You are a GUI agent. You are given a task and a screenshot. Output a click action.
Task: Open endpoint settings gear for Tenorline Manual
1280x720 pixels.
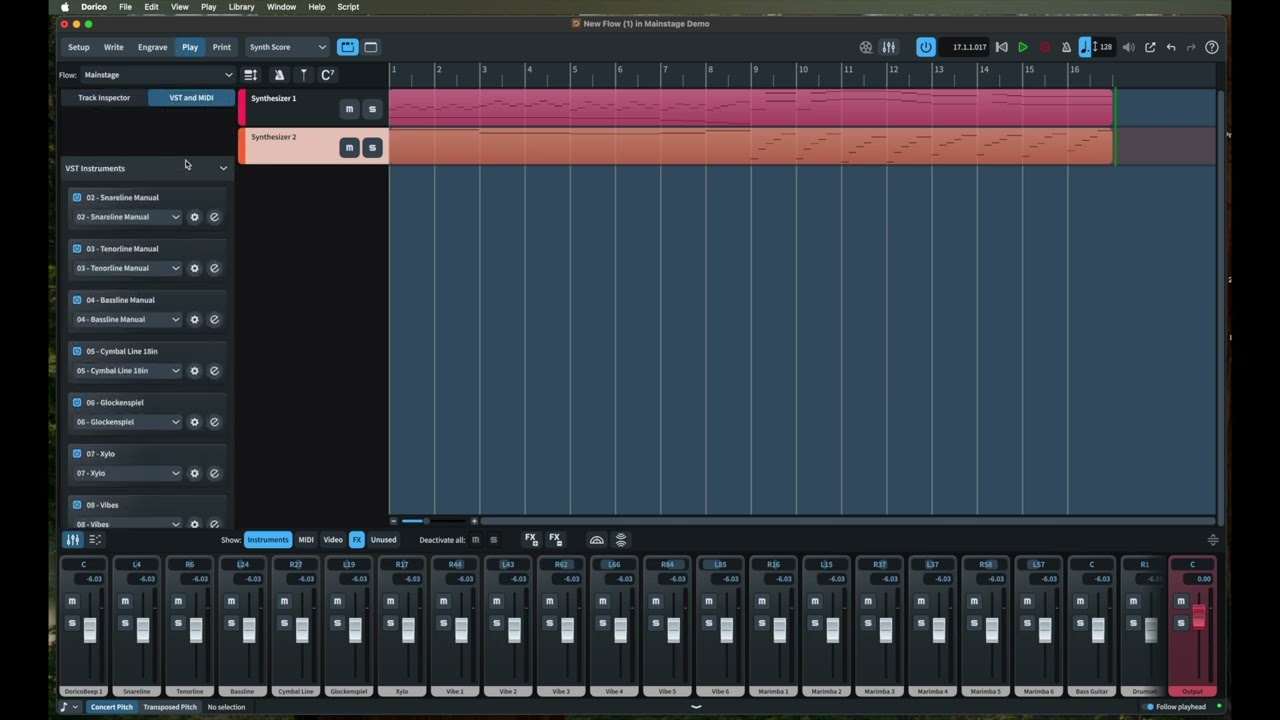click(195, 268)
